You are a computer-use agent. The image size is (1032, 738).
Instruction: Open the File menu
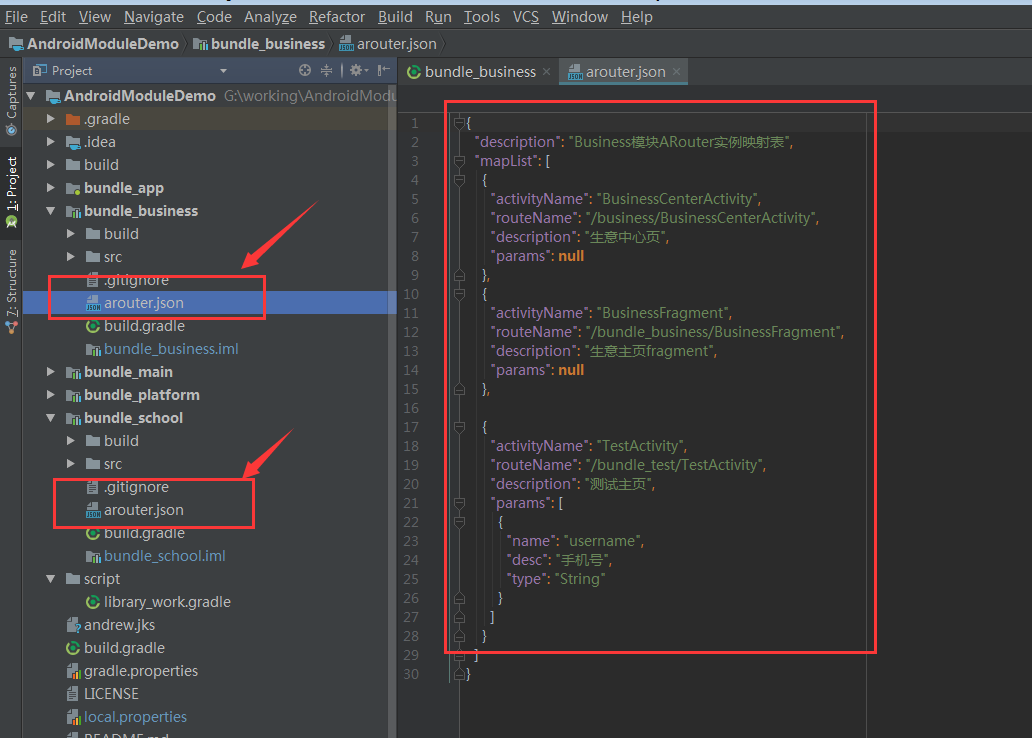(x=16, y=16)
